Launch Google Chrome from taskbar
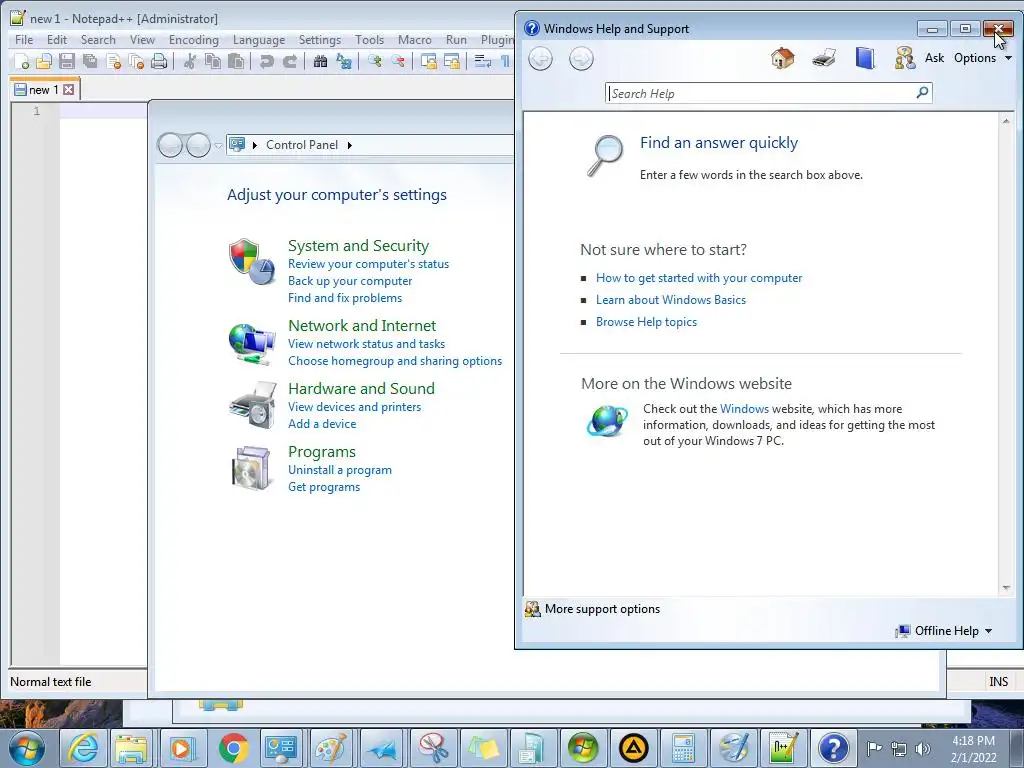This screenshot has width=1024, height=768. [233, 748]
